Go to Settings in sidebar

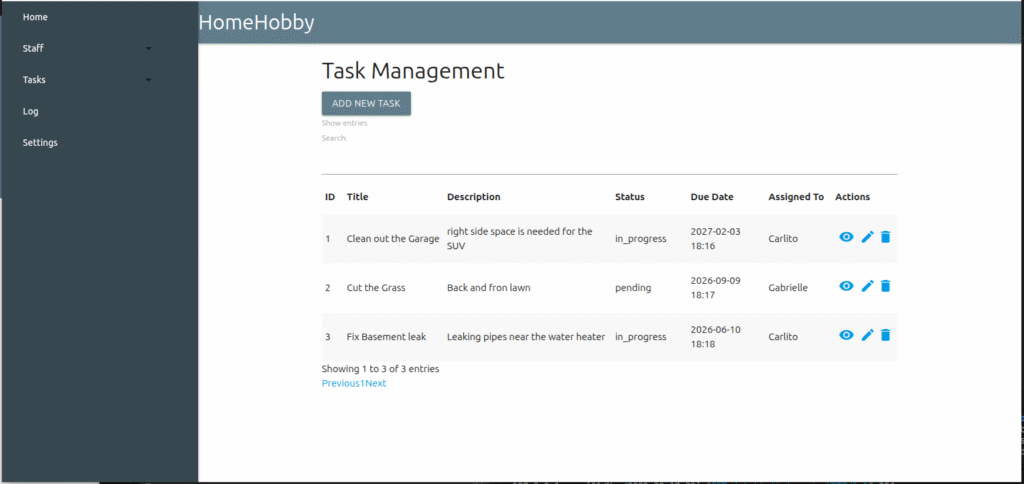(x=40, y=142)
